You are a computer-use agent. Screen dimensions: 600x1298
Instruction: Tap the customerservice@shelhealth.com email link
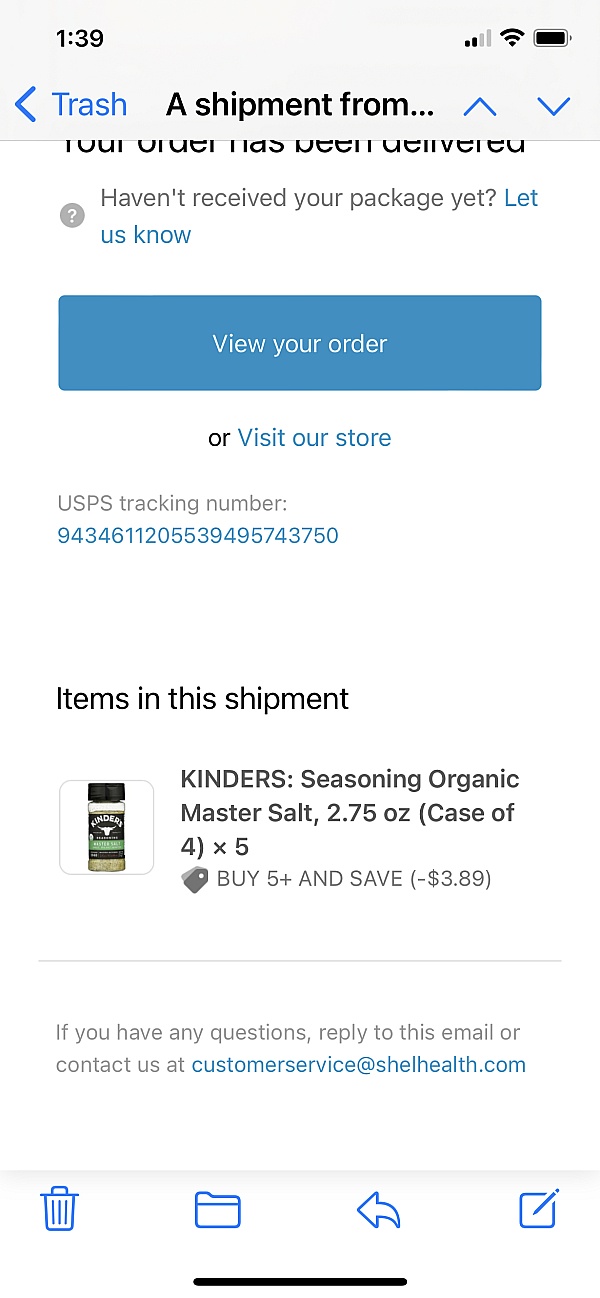tap(358, 1064)
